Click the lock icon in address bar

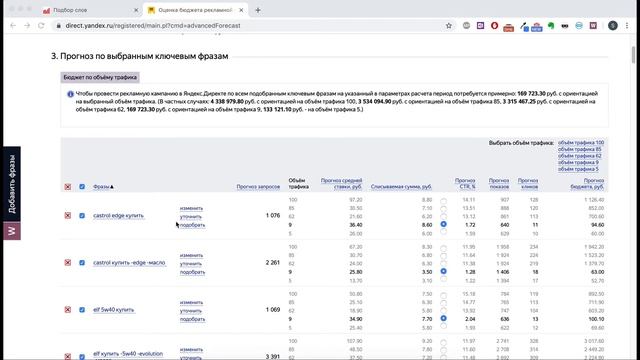pyautogui.click(x=59, y=25)
